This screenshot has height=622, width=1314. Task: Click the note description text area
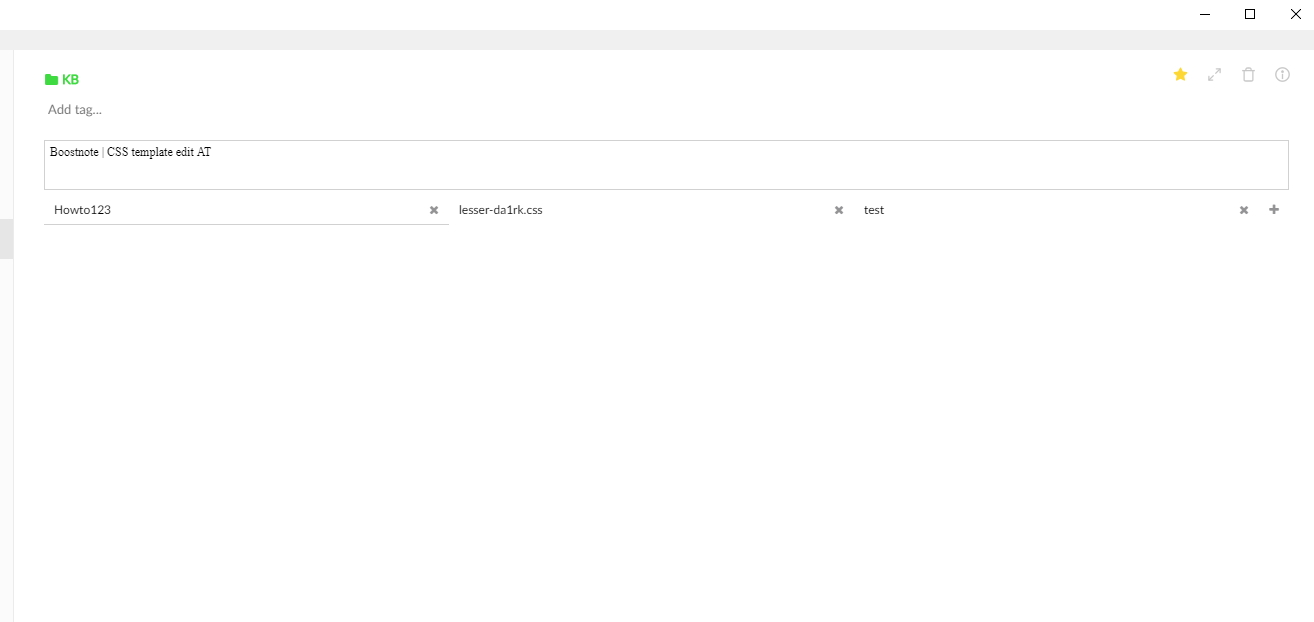pos(666,165)
